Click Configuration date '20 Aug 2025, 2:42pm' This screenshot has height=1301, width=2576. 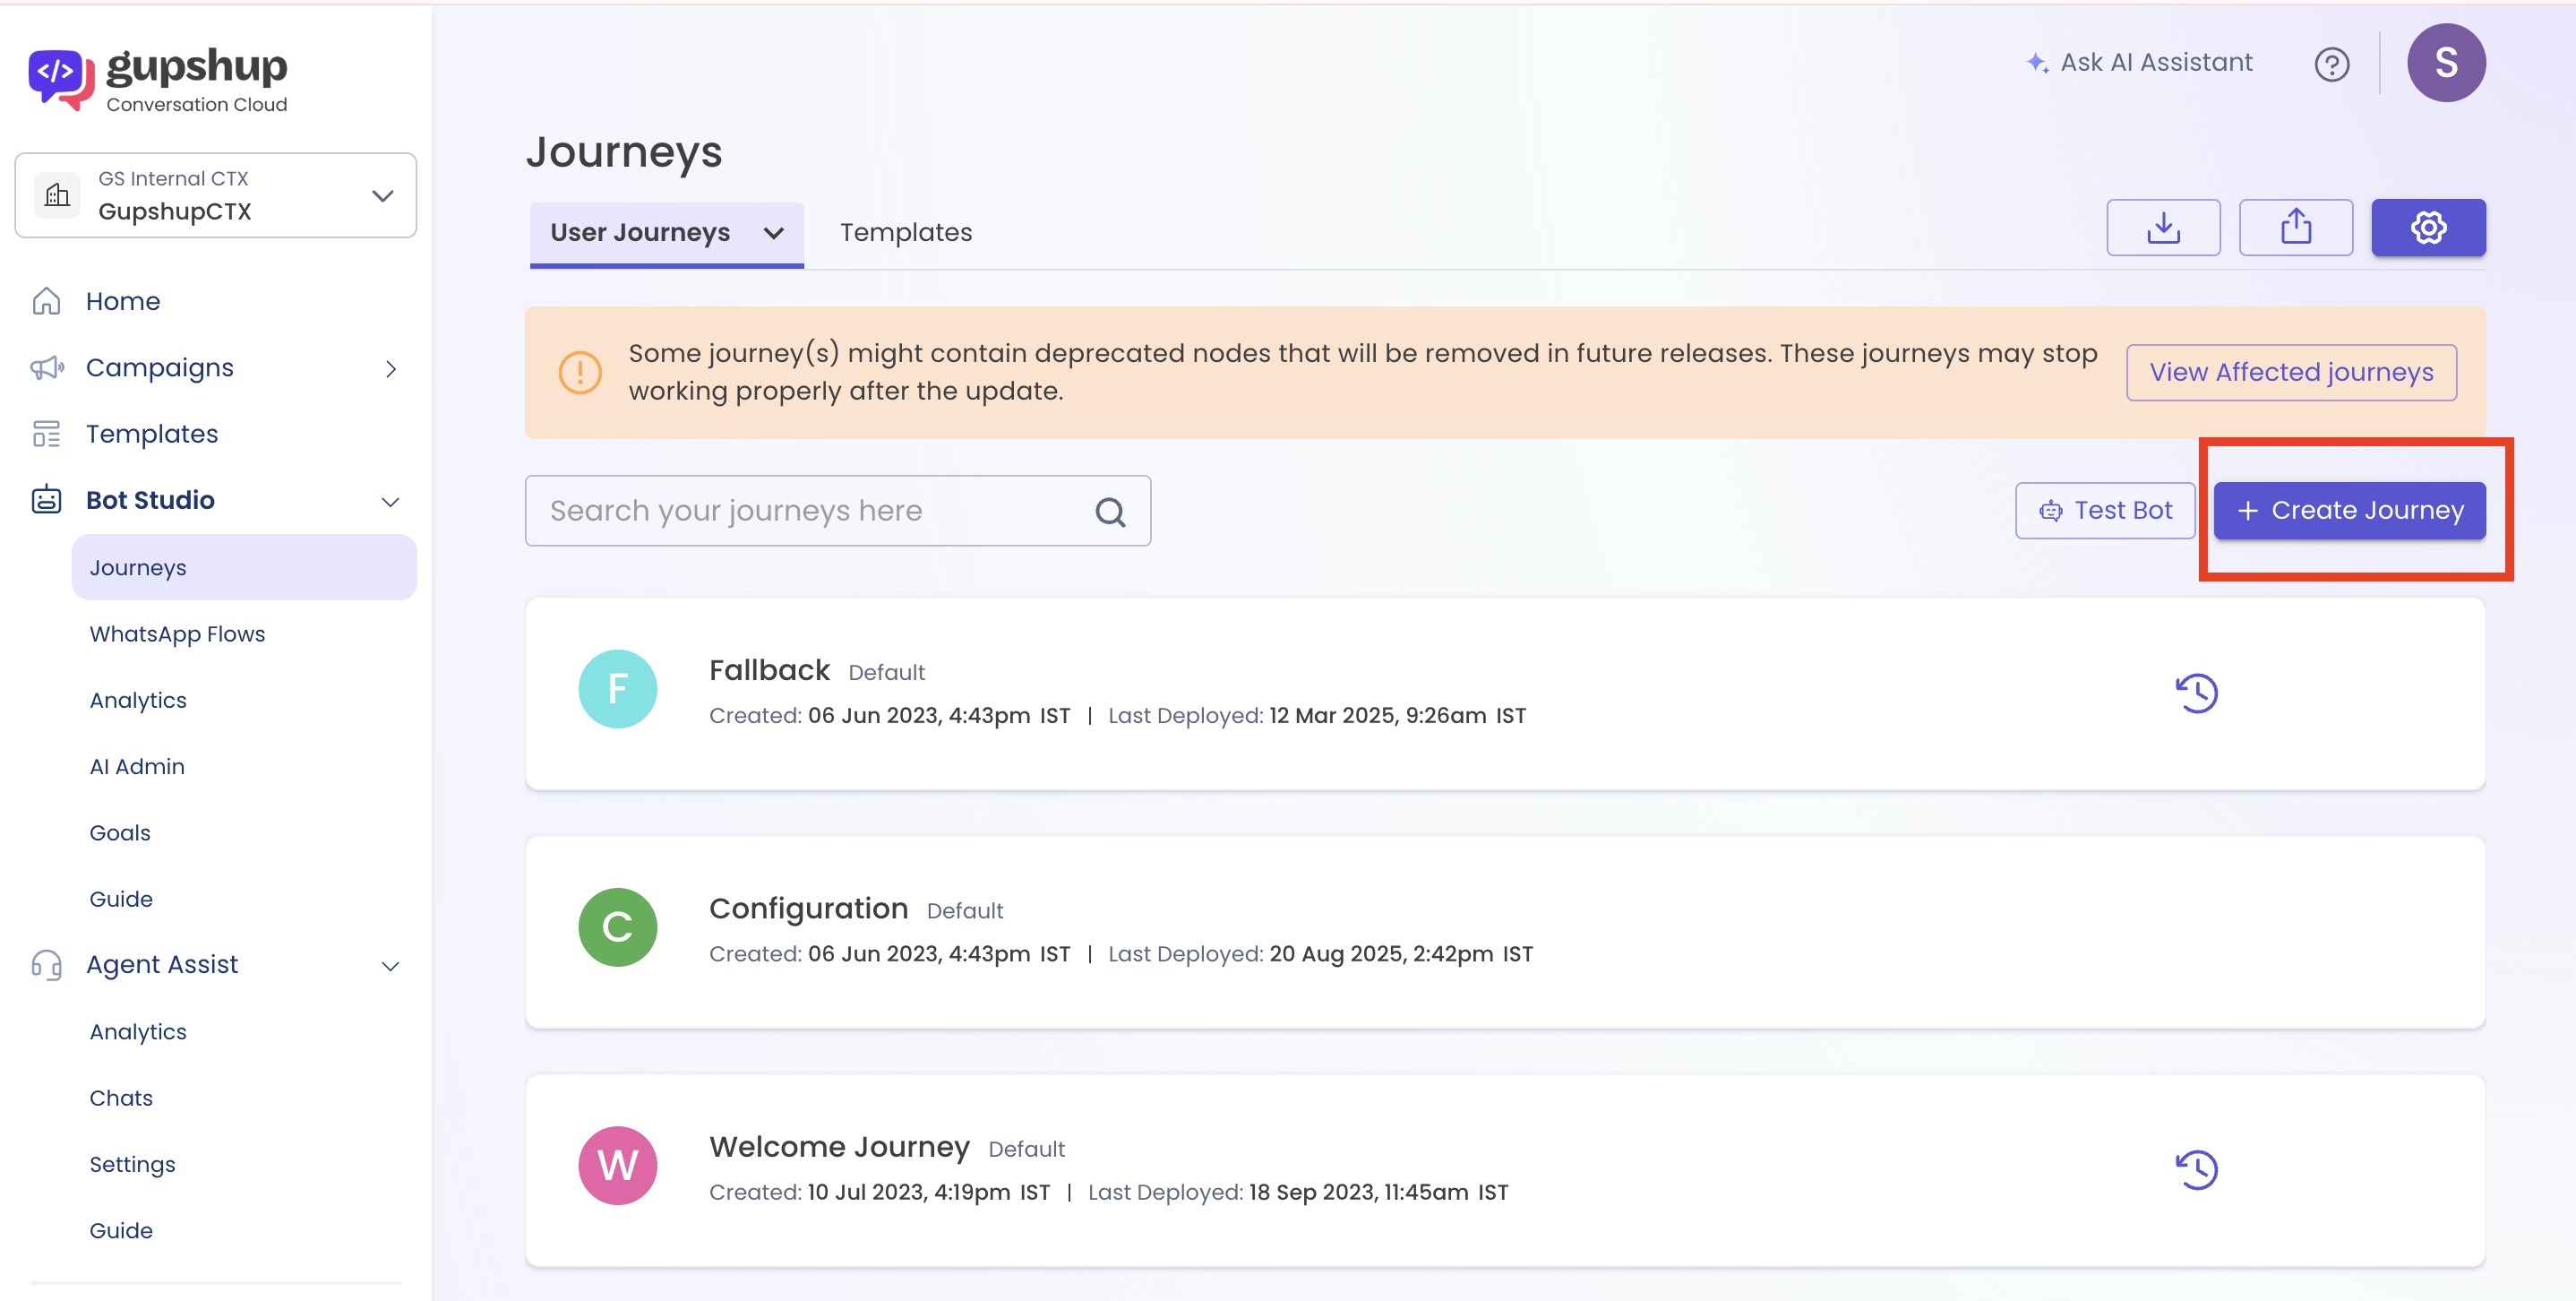tap(1381, 953)
